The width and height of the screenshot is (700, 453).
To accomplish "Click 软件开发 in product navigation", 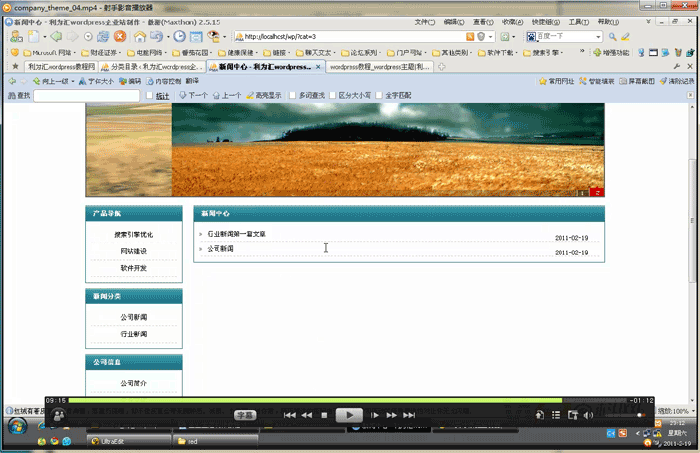I will (133, 268).
